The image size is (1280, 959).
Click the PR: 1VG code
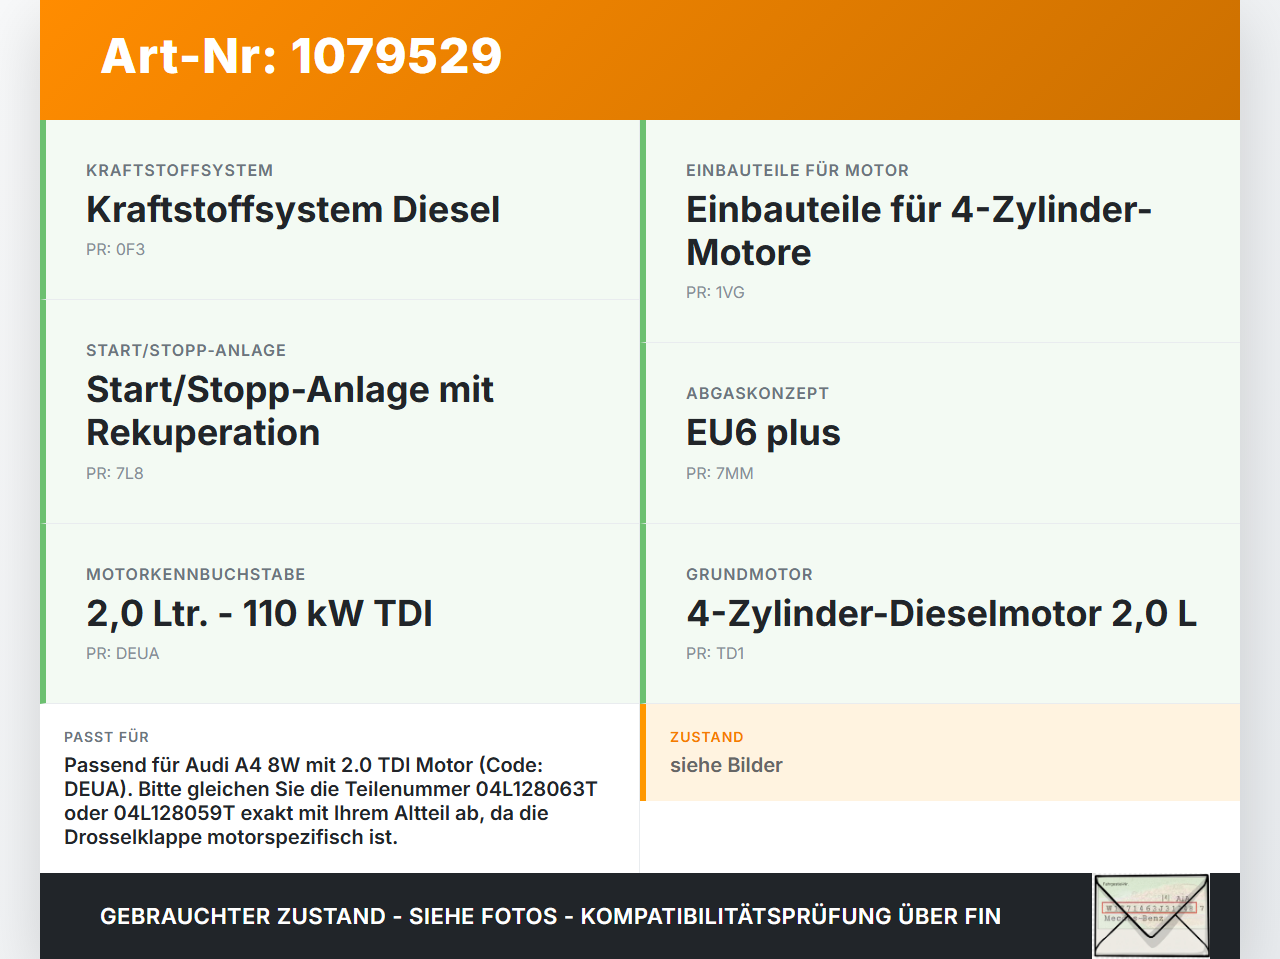(715, 293)
